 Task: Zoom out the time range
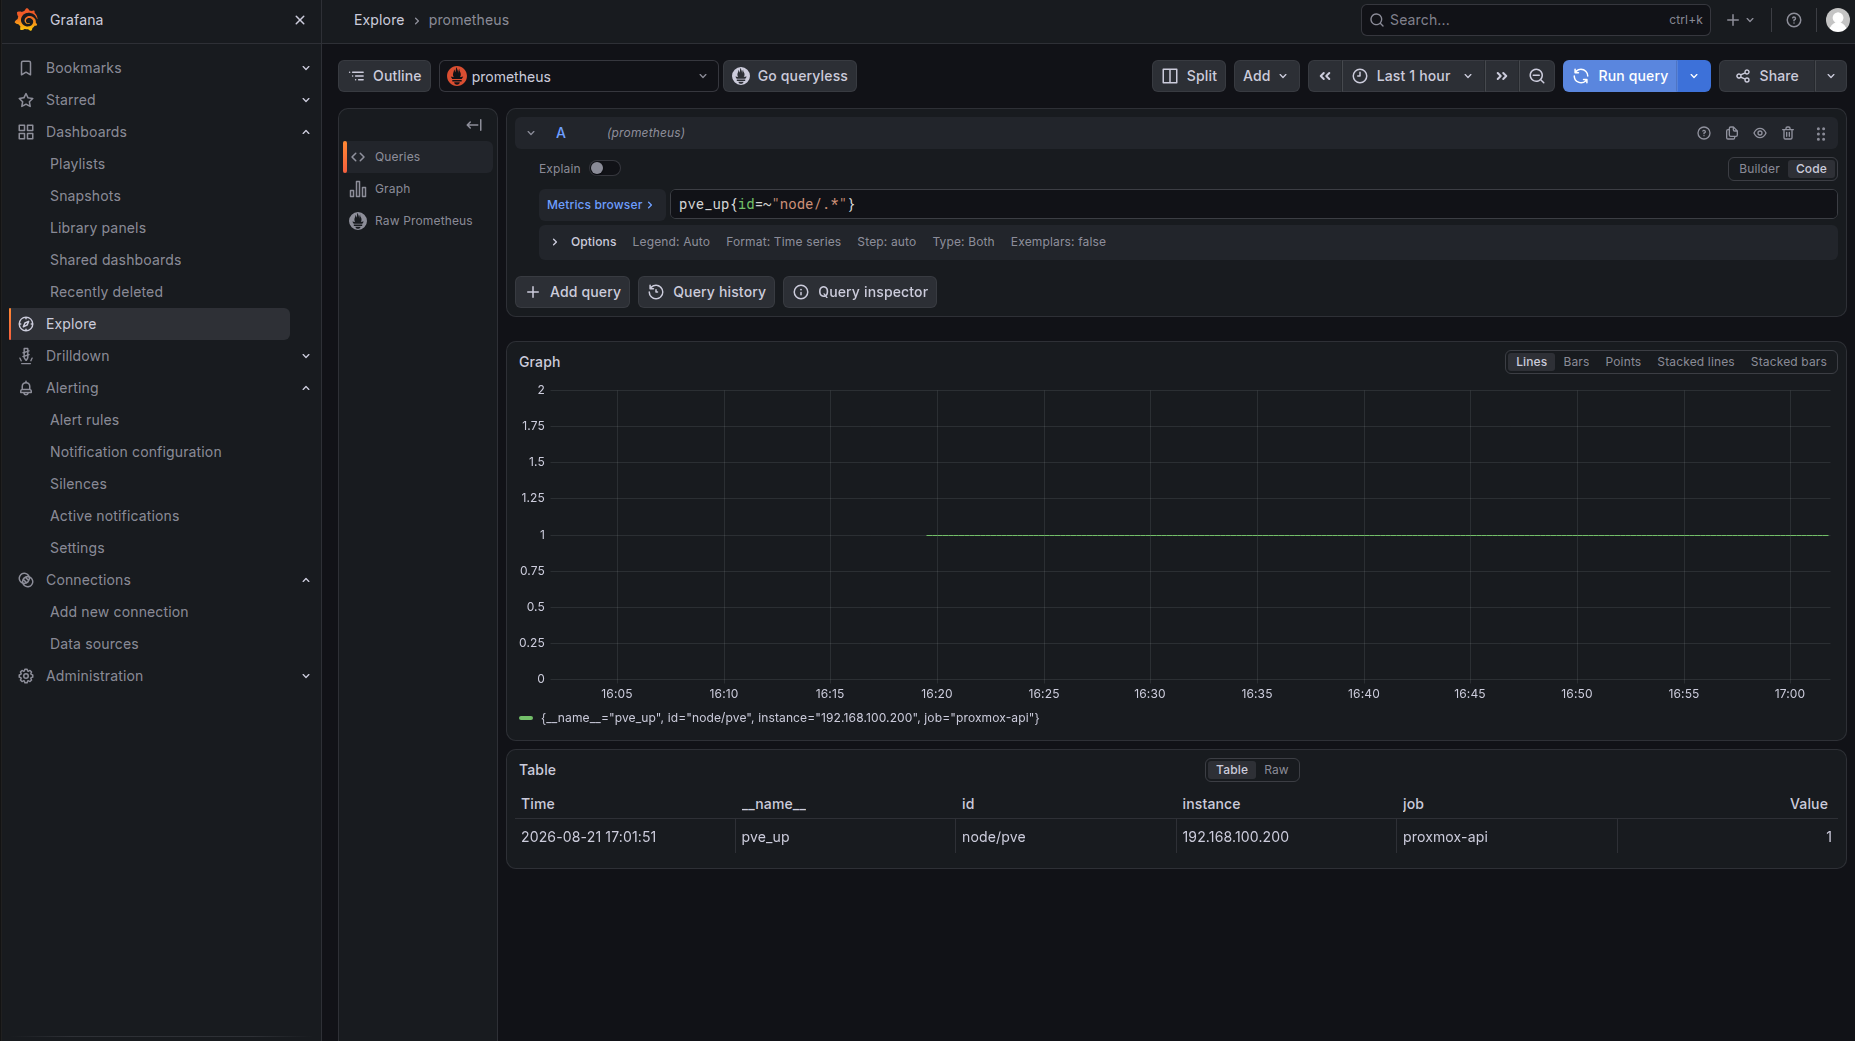[1537, 76]
